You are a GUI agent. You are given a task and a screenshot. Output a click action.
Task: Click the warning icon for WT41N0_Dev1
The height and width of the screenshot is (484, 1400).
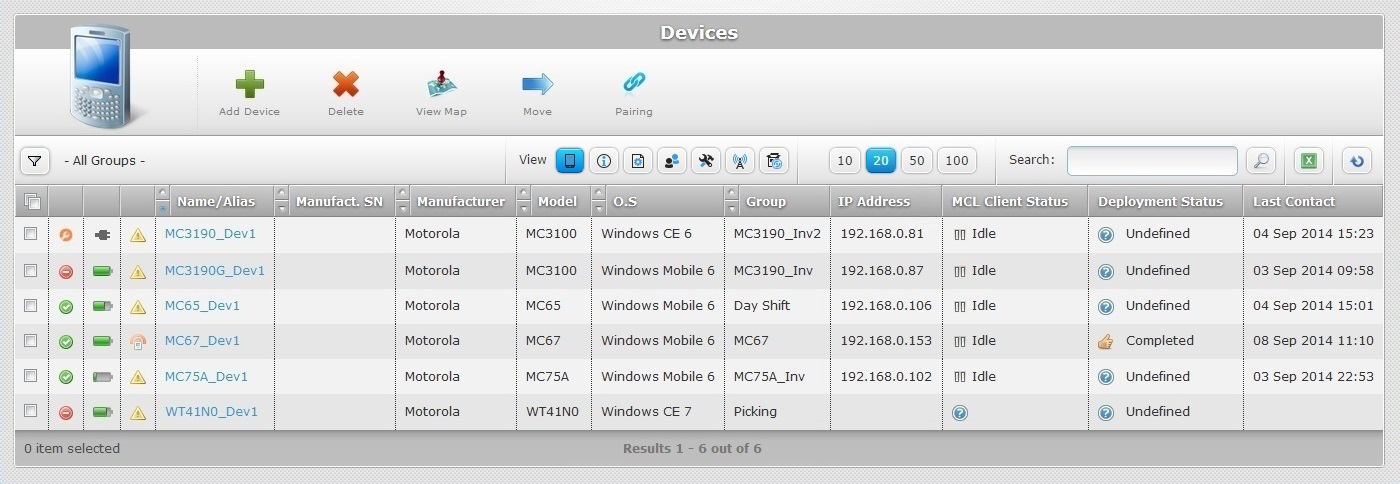click(x=138, y=412)
